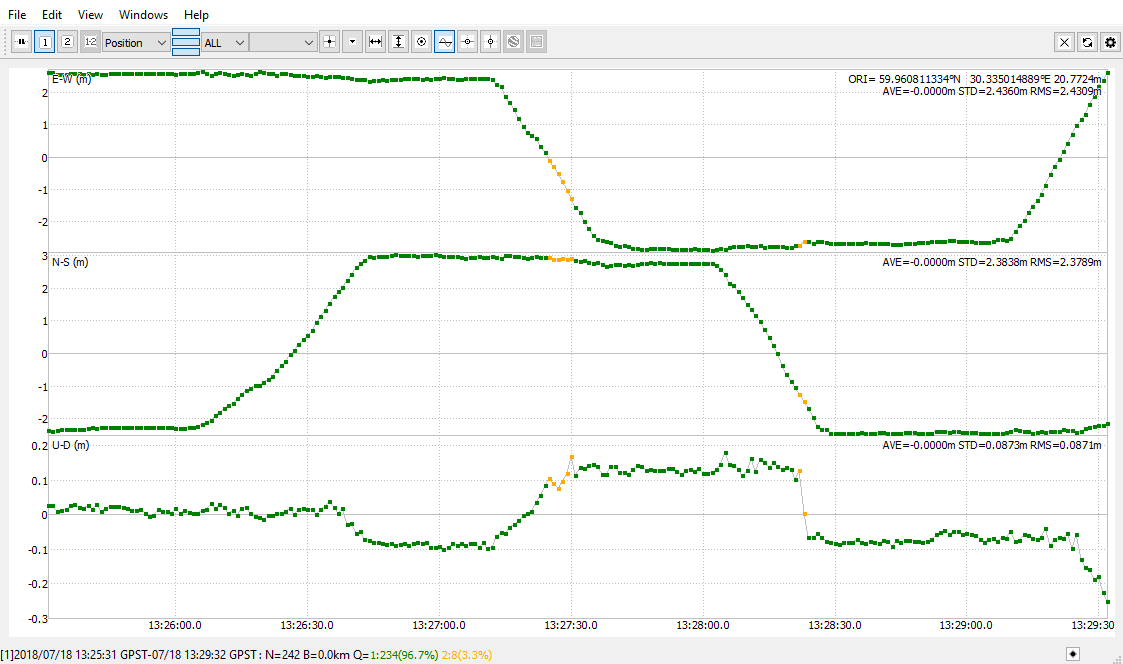Image resolution: width=1123 pixels, height=664 pixels.
Task: Click the circled dot track-point icon
Action: point(421,42)
